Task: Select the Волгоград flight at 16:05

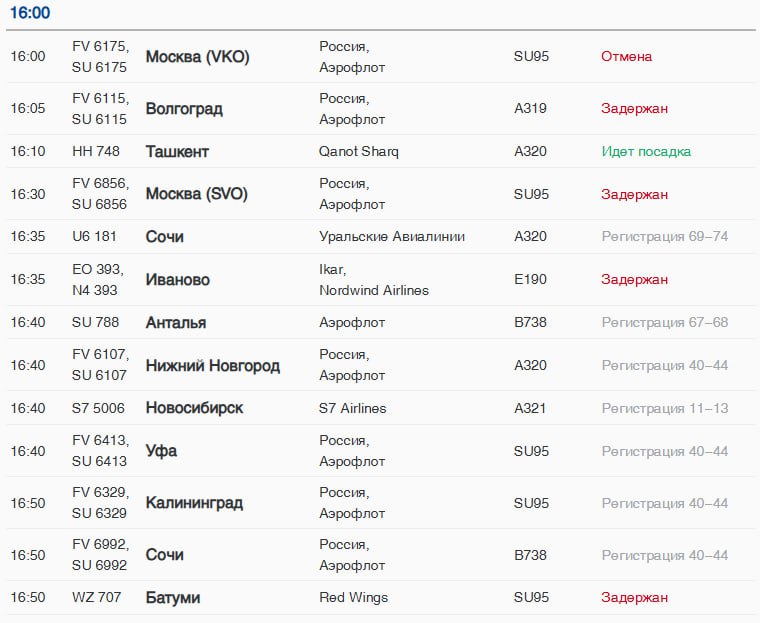Action: tap(380, 109)
